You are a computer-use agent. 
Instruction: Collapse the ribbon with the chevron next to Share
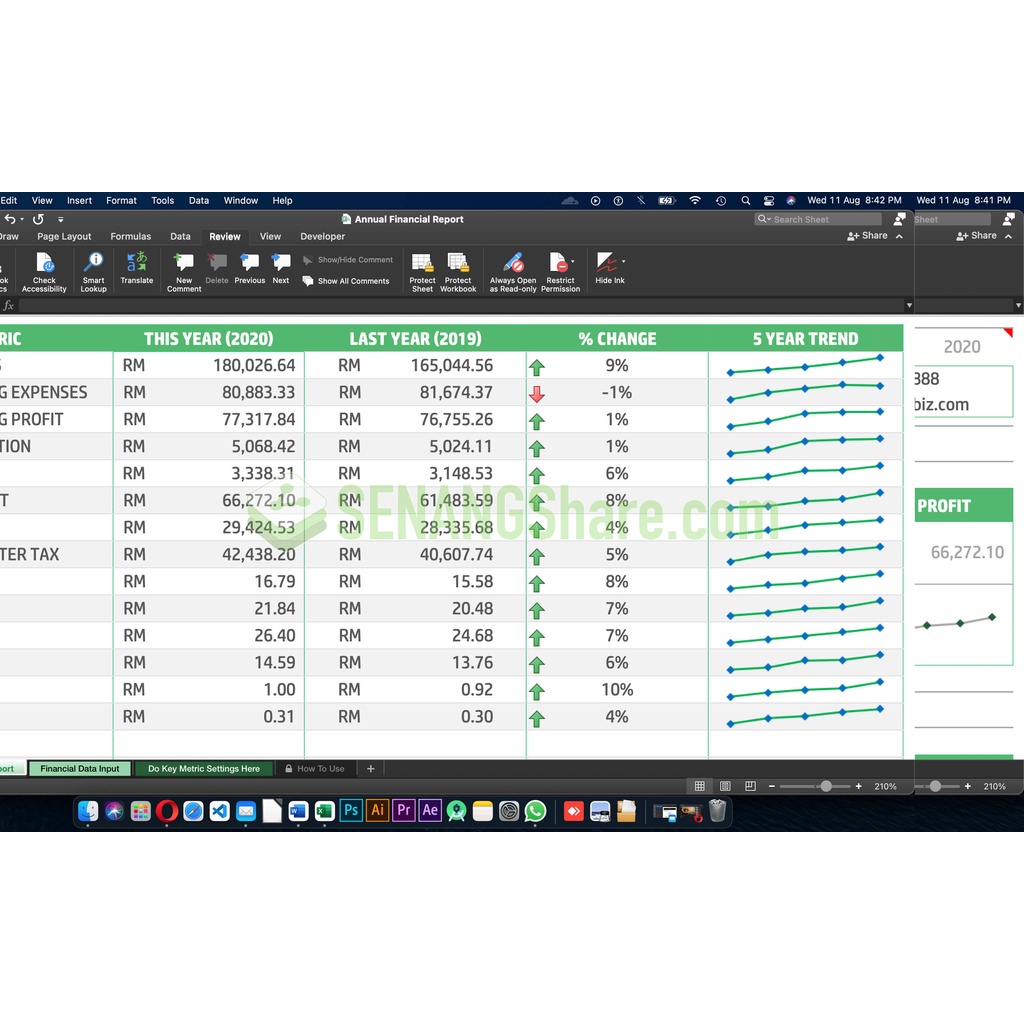[899, 236]
